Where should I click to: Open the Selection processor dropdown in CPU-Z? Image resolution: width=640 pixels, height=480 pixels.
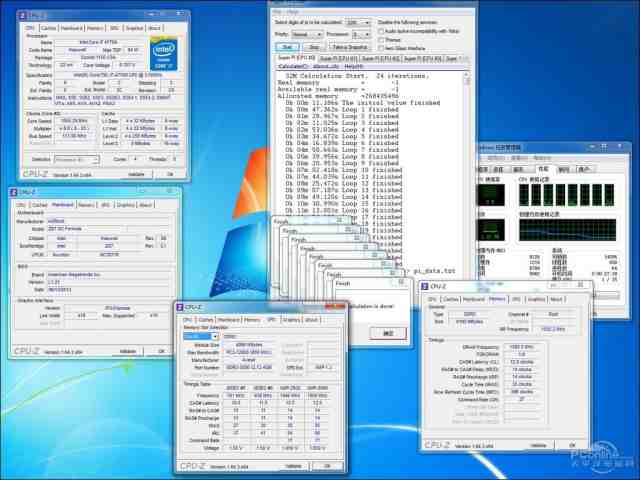[x=77, y=159]
